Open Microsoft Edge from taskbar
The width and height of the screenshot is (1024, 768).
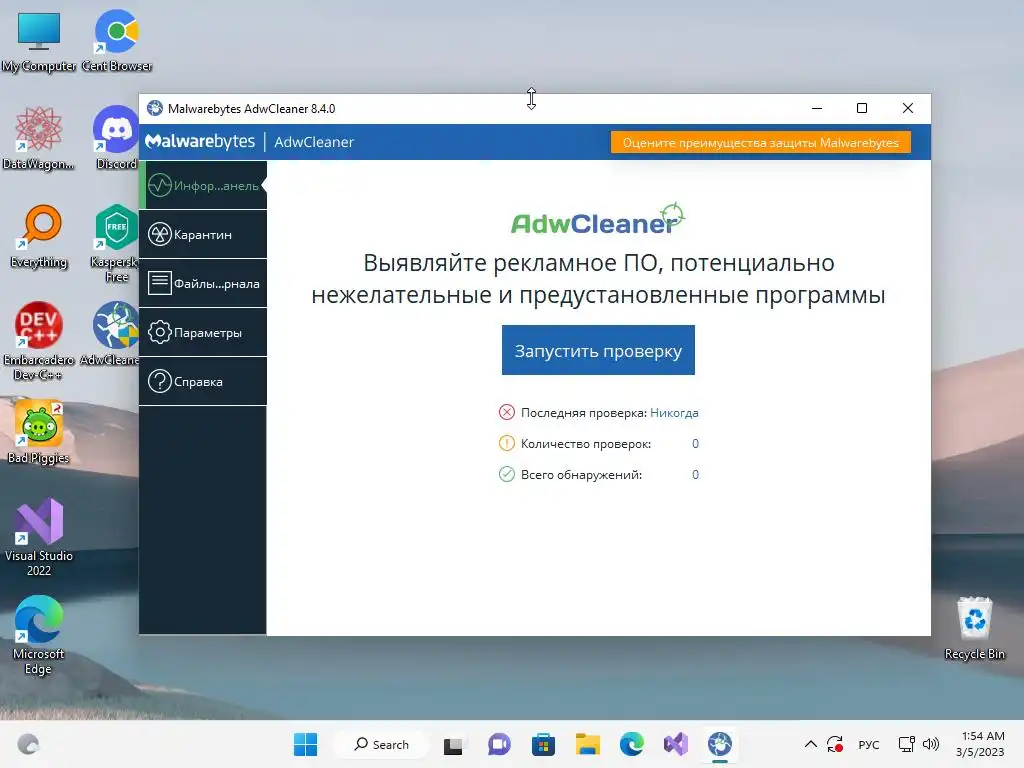(632, 744)
